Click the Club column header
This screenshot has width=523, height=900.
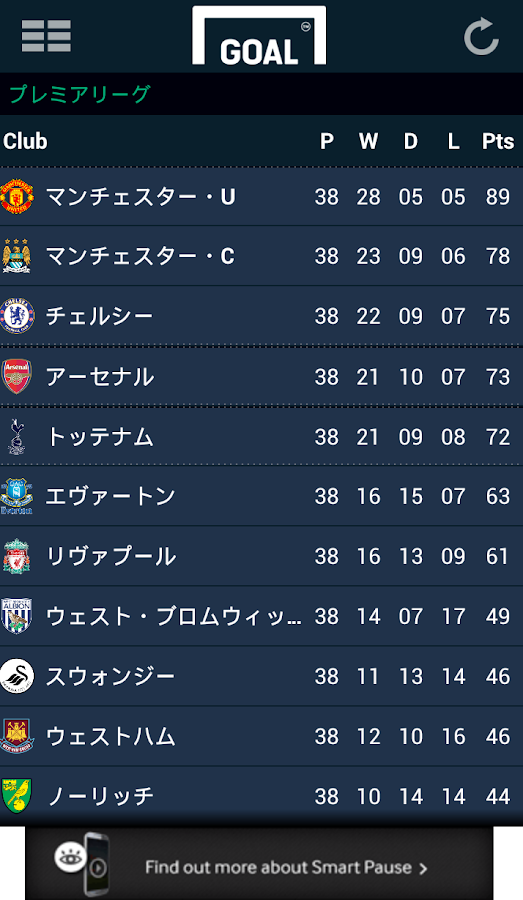pyautogui.click(x=25, y=141)
